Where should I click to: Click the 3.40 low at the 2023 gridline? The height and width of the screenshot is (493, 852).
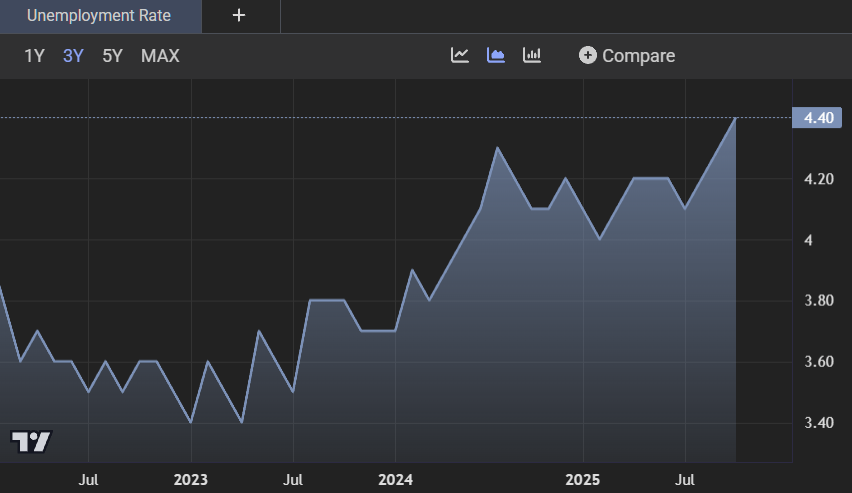191,422
